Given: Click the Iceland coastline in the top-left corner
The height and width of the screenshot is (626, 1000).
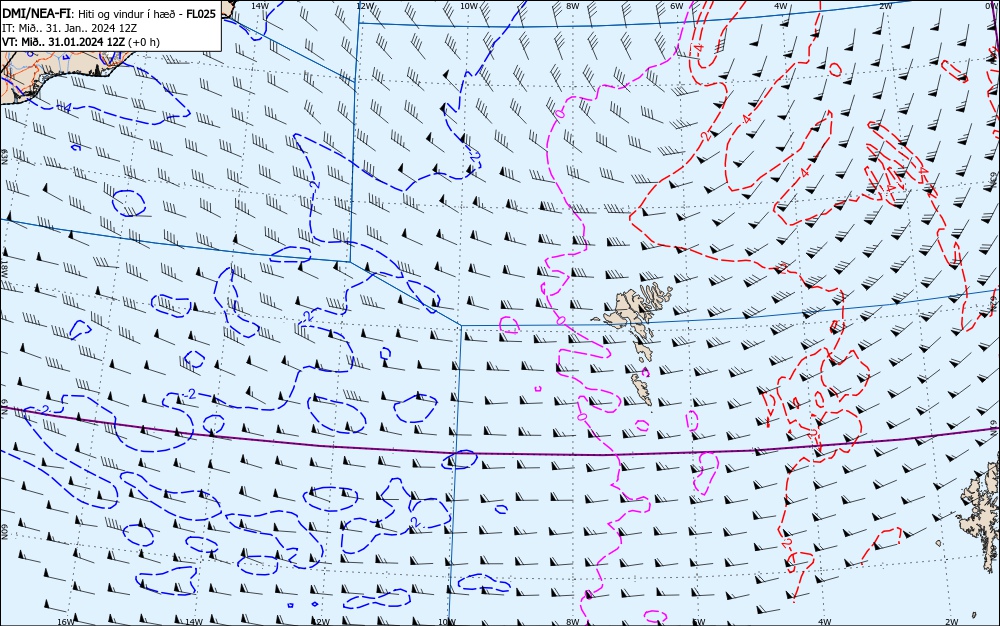Looking at the screenshot, I should (x=64, y=67).
